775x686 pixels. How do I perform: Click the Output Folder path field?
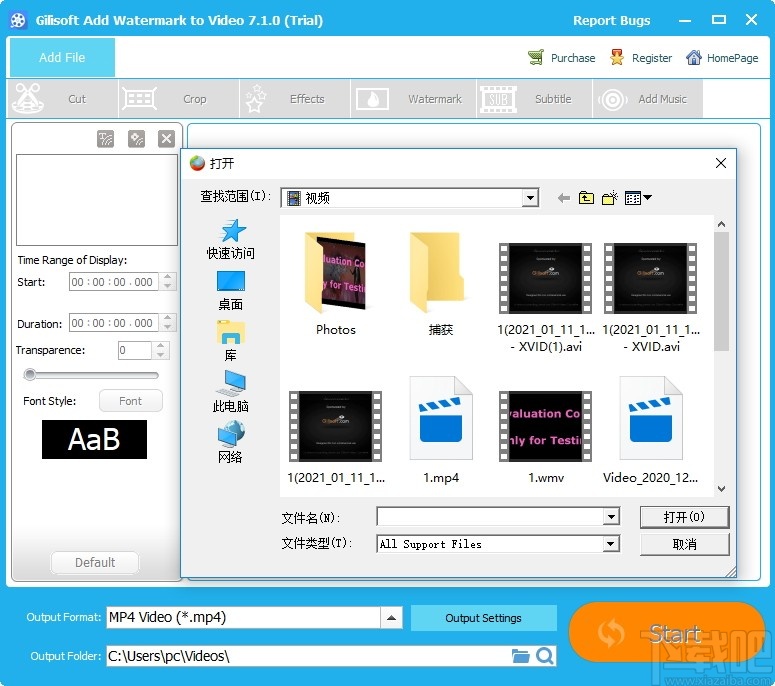click(x=309, y=656)
